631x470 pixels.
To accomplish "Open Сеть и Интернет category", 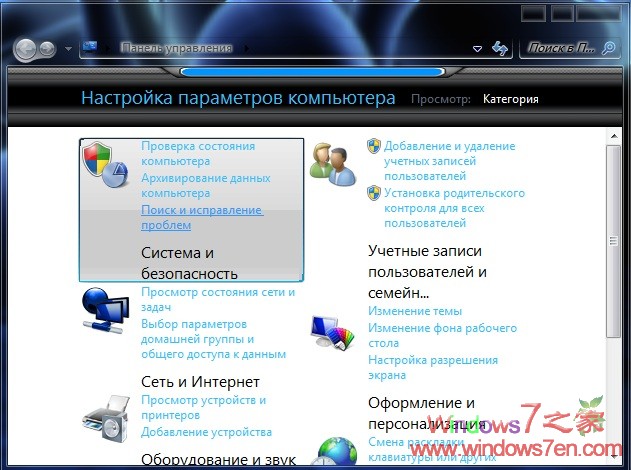I will [x=200, y=381].
